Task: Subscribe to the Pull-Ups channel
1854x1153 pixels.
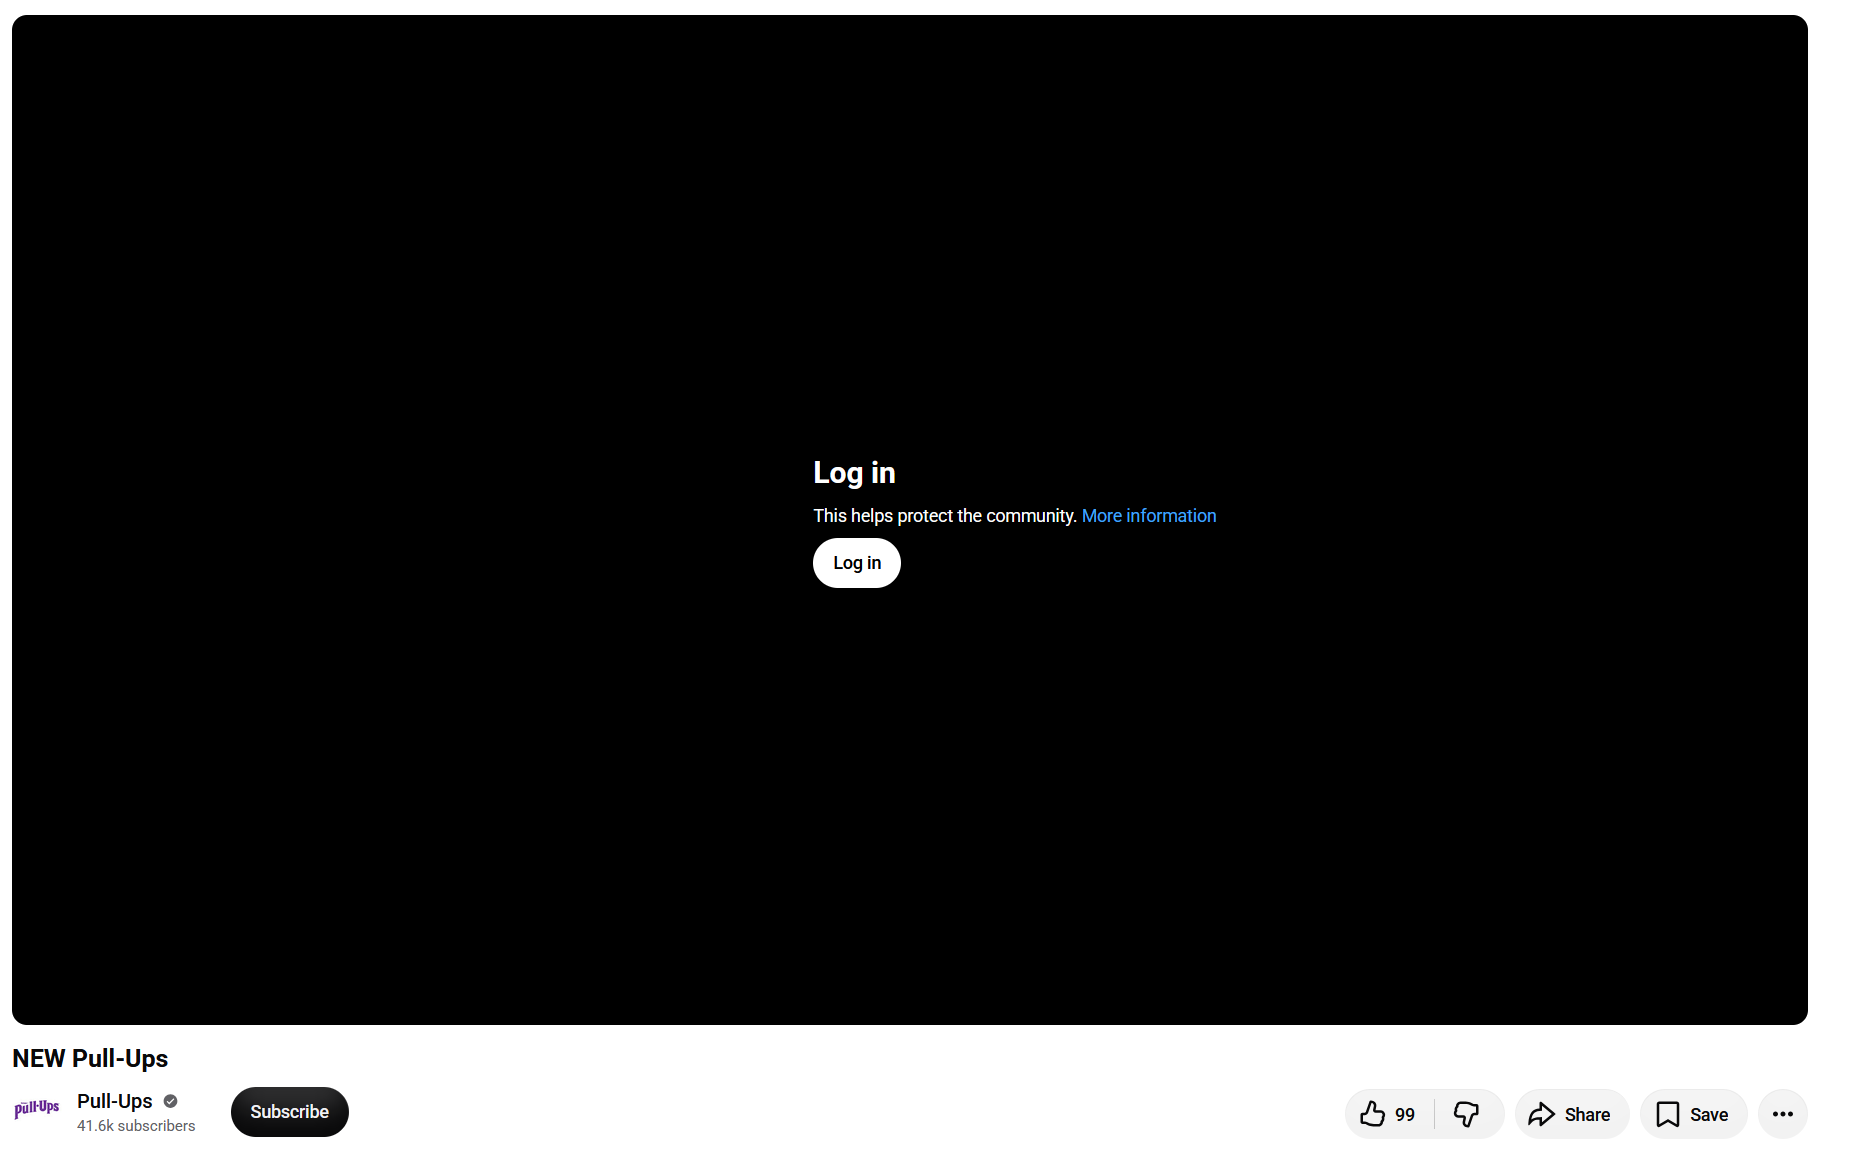Action: point(290,1112)
